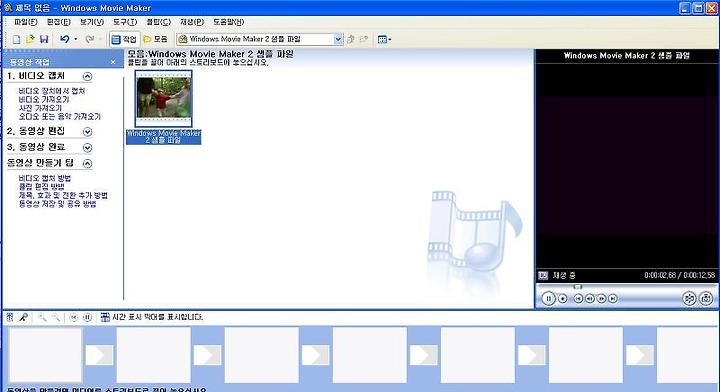Click the narrate timeline microphone icon
This screenshot has height=392, width=720.
(x=23, y=317)
